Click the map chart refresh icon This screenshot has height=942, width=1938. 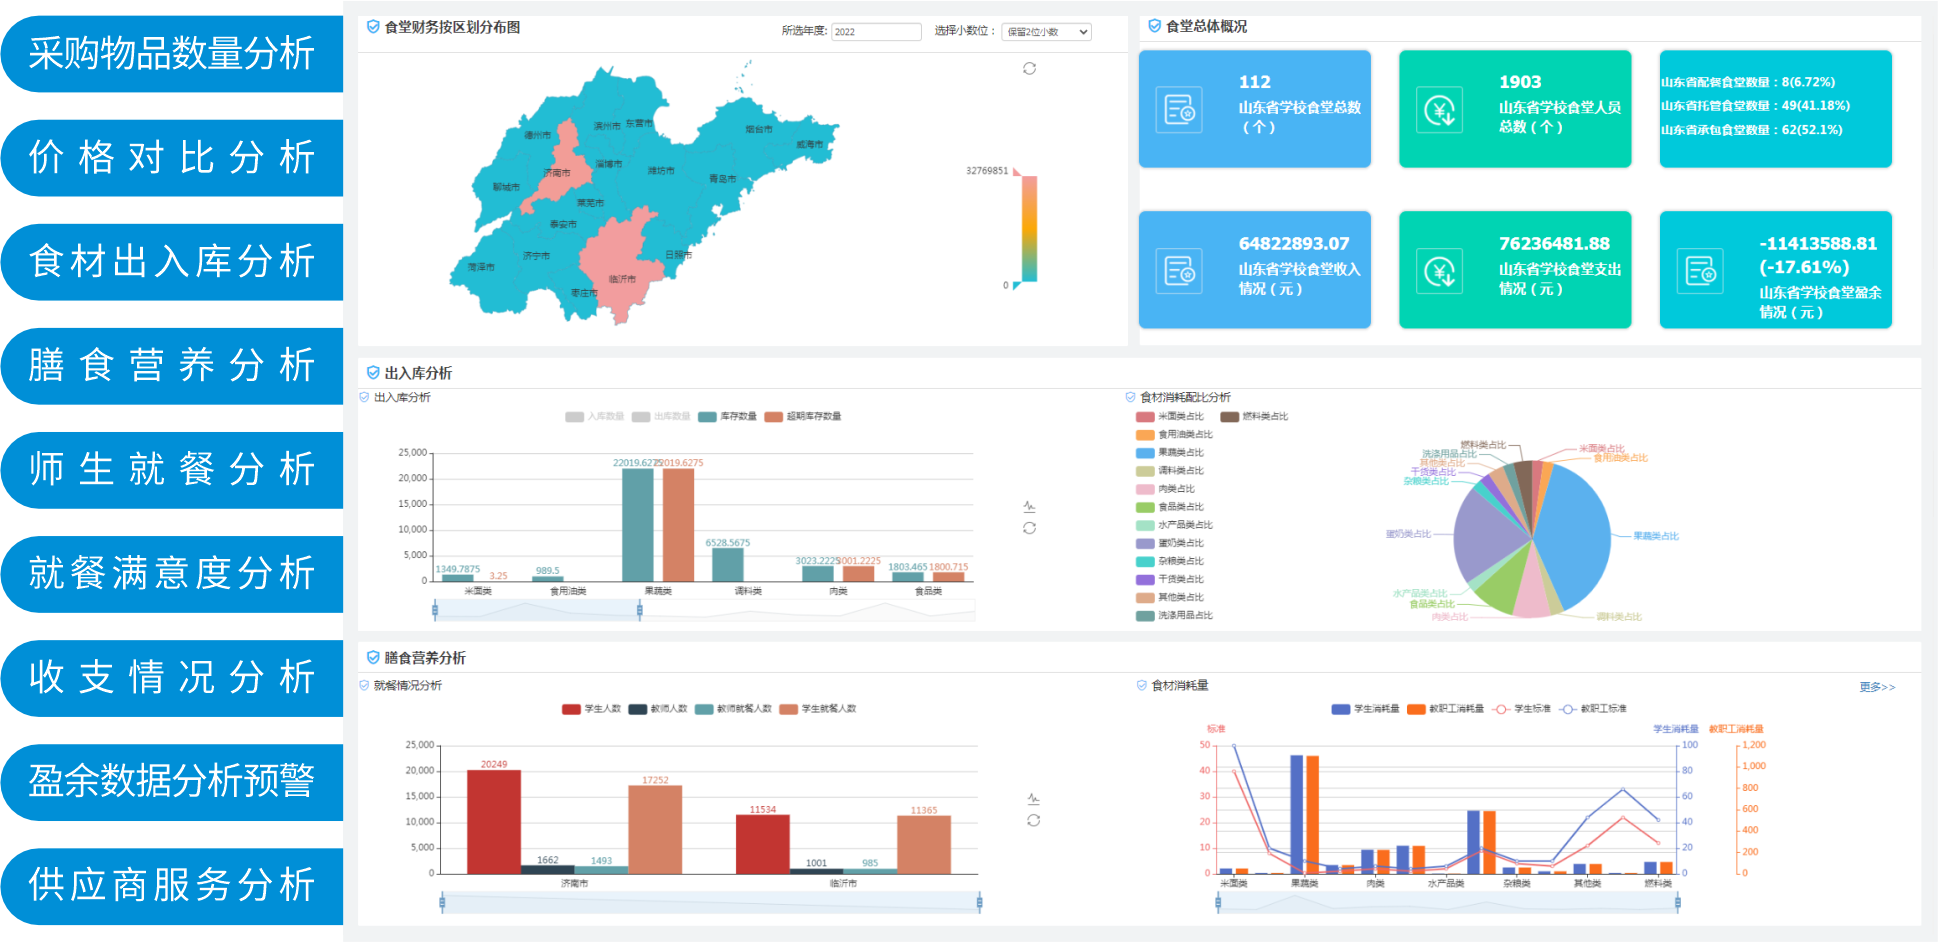coord(1029,69)
